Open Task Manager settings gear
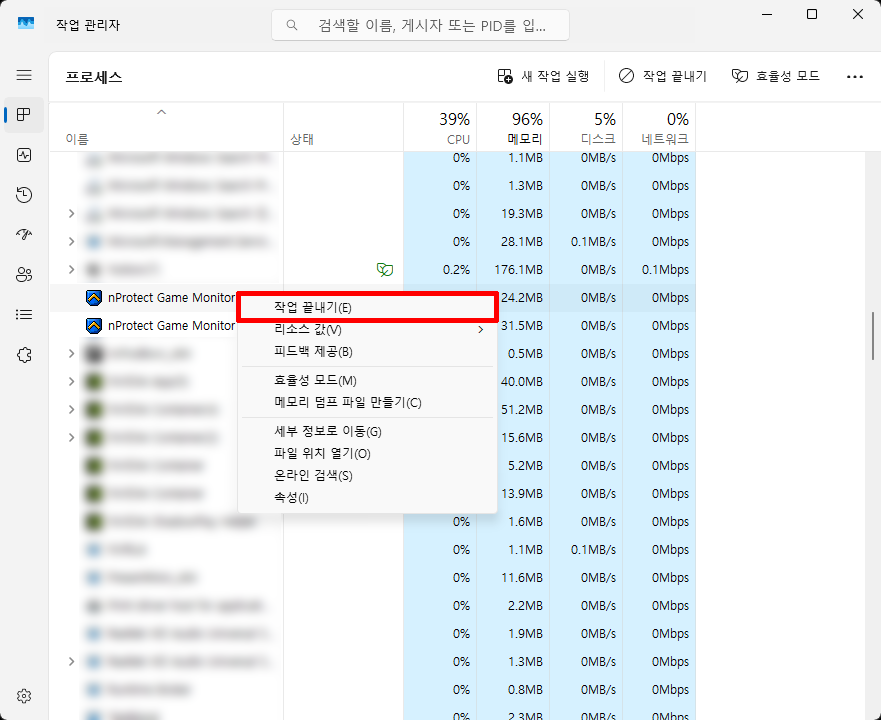881x720 pixels. click(x=24, y=696)
